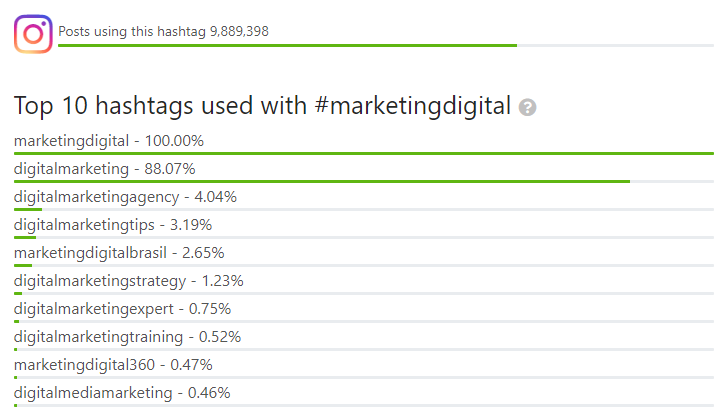Click the posts using this hashtag text

163,32
